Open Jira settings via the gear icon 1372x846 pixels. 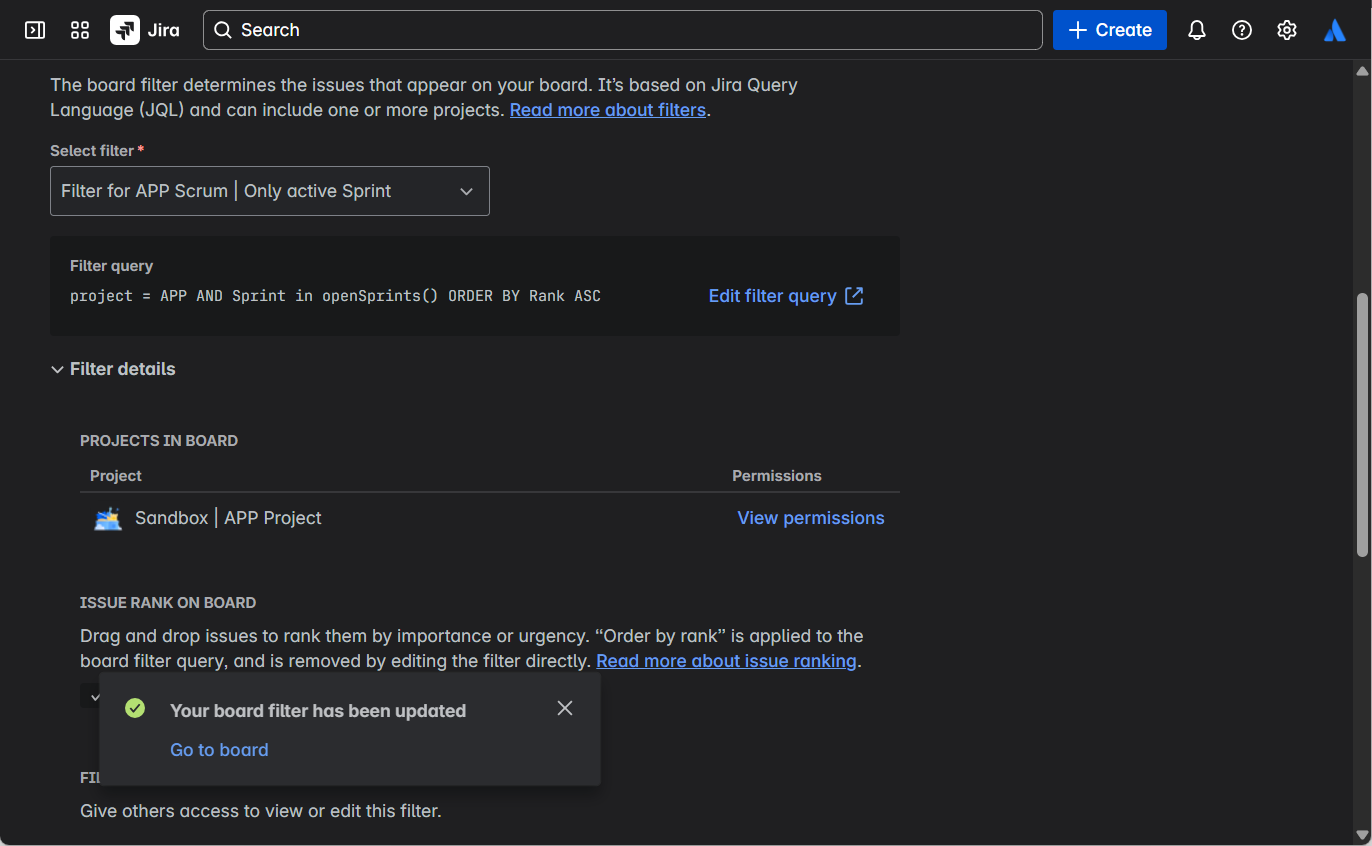point(1286,30)
